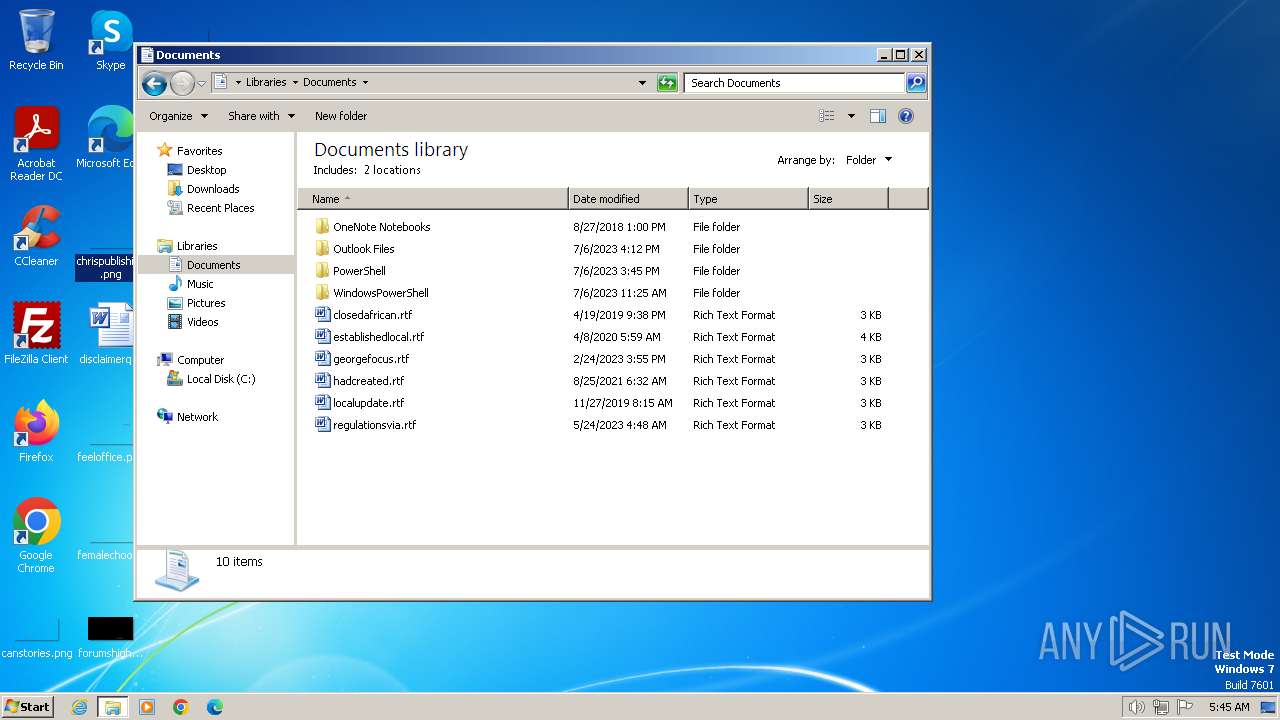Select Videos library in navigation pane
This screenshot has height=720, width=1280.
tap(202, 322)
